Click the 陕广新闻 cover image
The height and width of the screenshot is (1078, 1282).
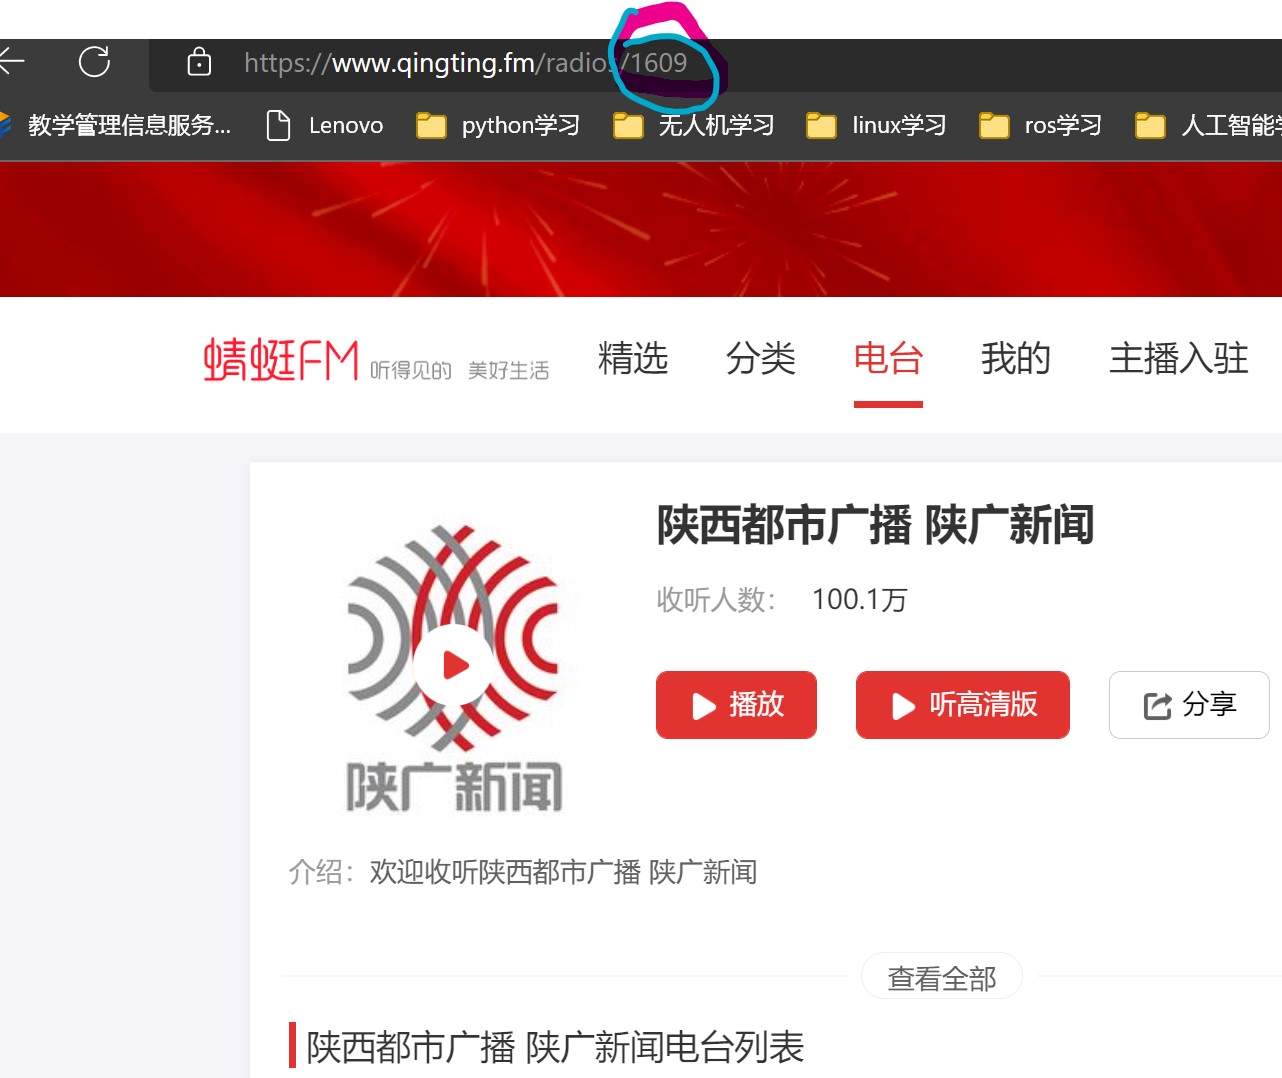454,667
